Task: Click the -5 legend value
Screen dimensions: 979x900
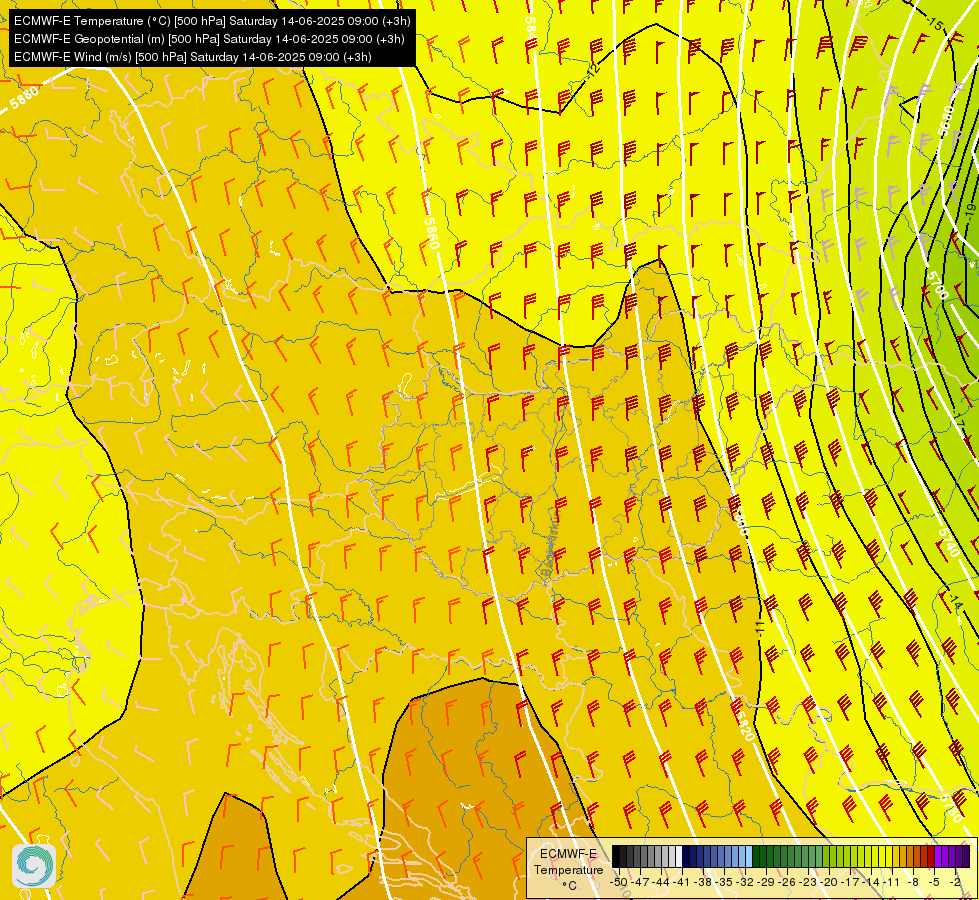Action: point(935,882)
